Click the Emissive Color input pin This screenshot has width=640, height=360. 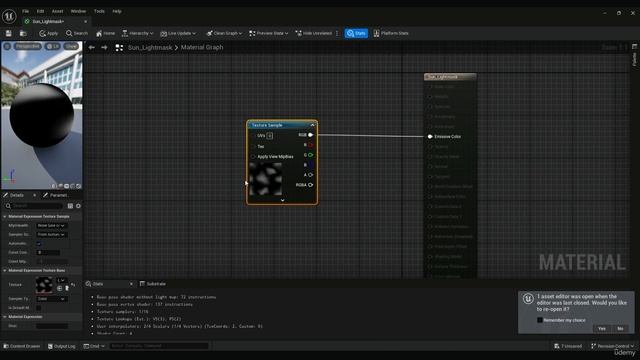pos(430,136)
